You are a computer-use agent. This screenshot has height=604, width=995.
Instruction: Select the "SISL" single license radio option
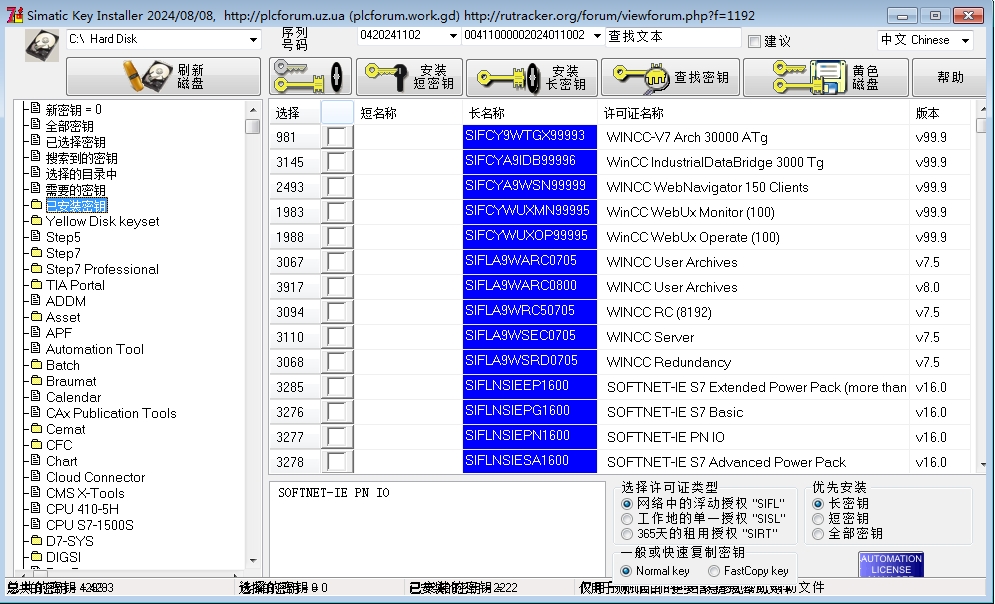click(627, 519)
